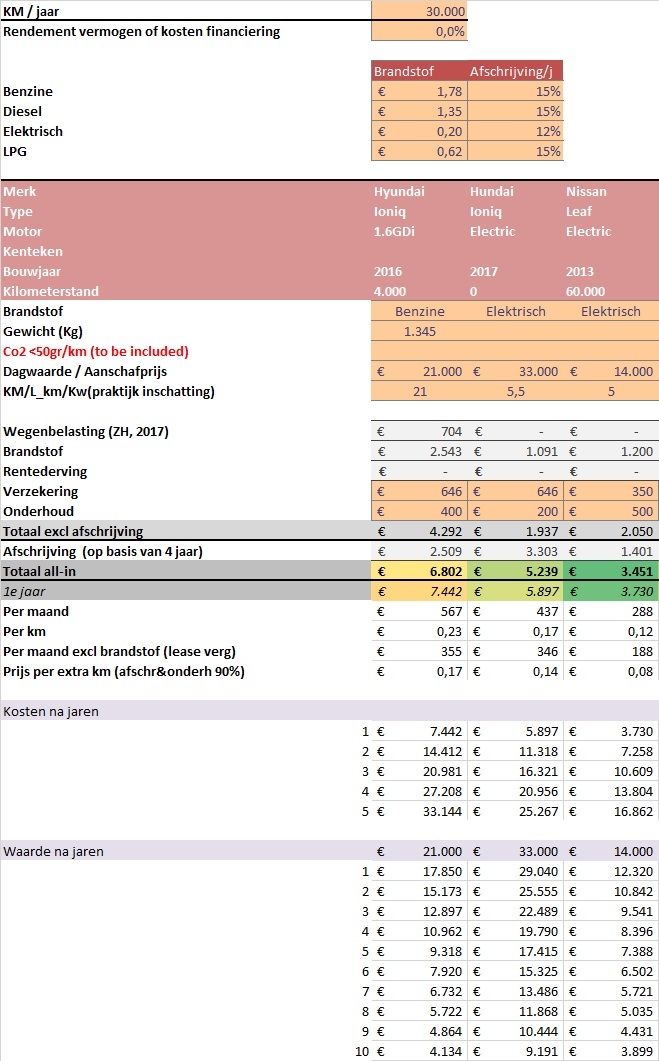Select the Gewicht 1.345 cell
Viewport: 659px width, 1061px height.
pyautogui.click(x=419, y=332)
